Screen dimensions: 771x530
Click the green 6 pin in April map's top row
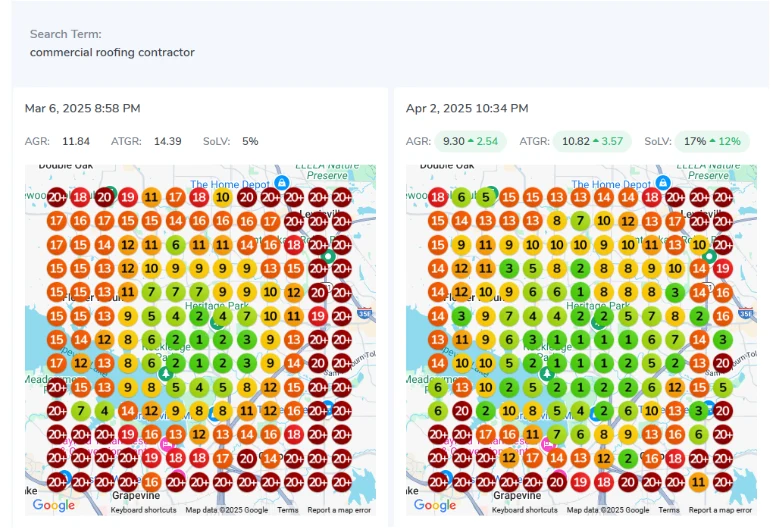461,197
